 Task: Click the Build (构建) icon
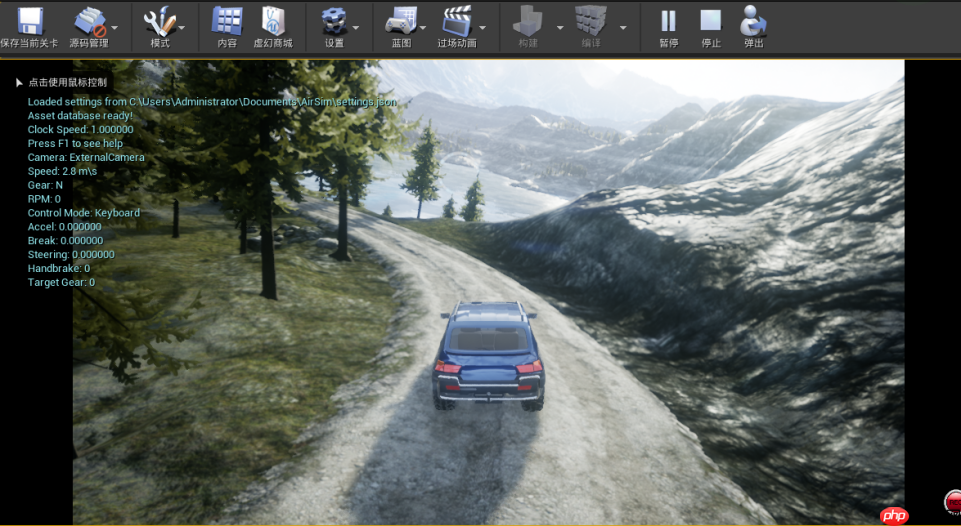tap(528, 22)
